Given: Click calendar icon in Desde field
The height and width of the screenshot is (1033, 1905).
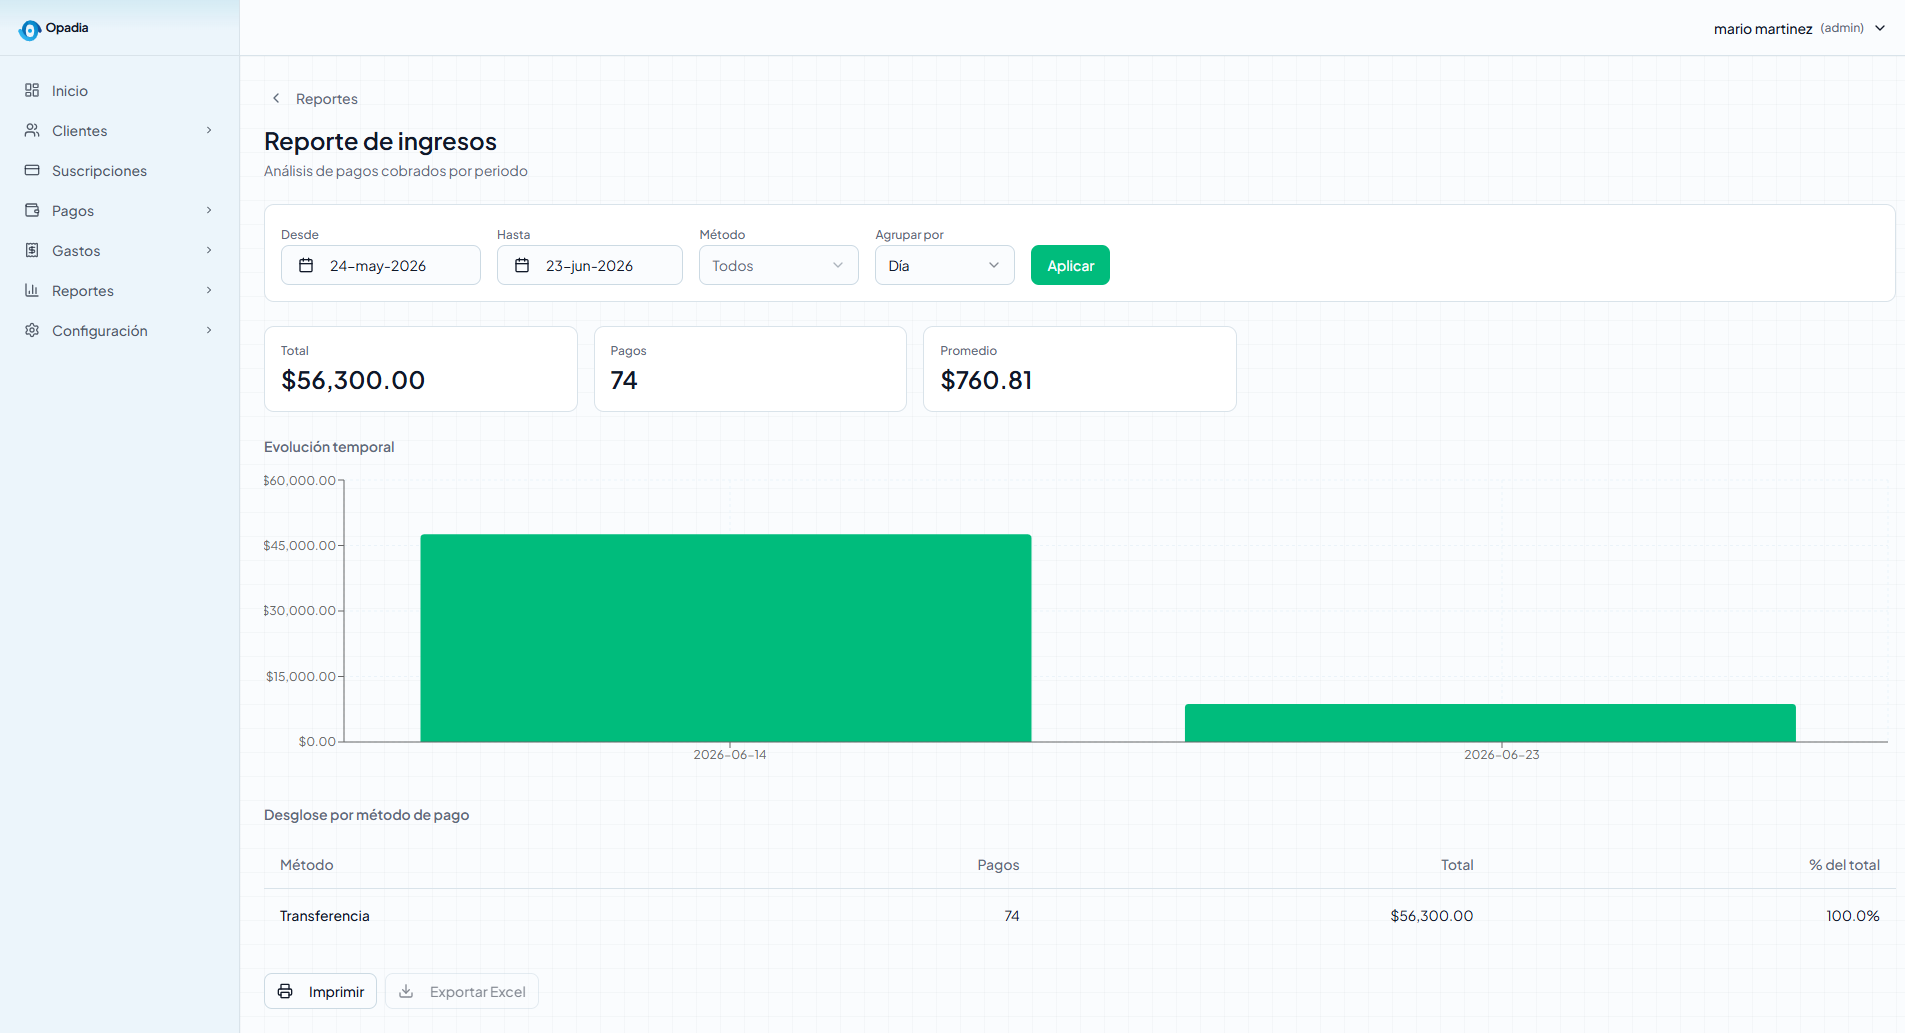Looking at the screenshot, I should (306, 265).
